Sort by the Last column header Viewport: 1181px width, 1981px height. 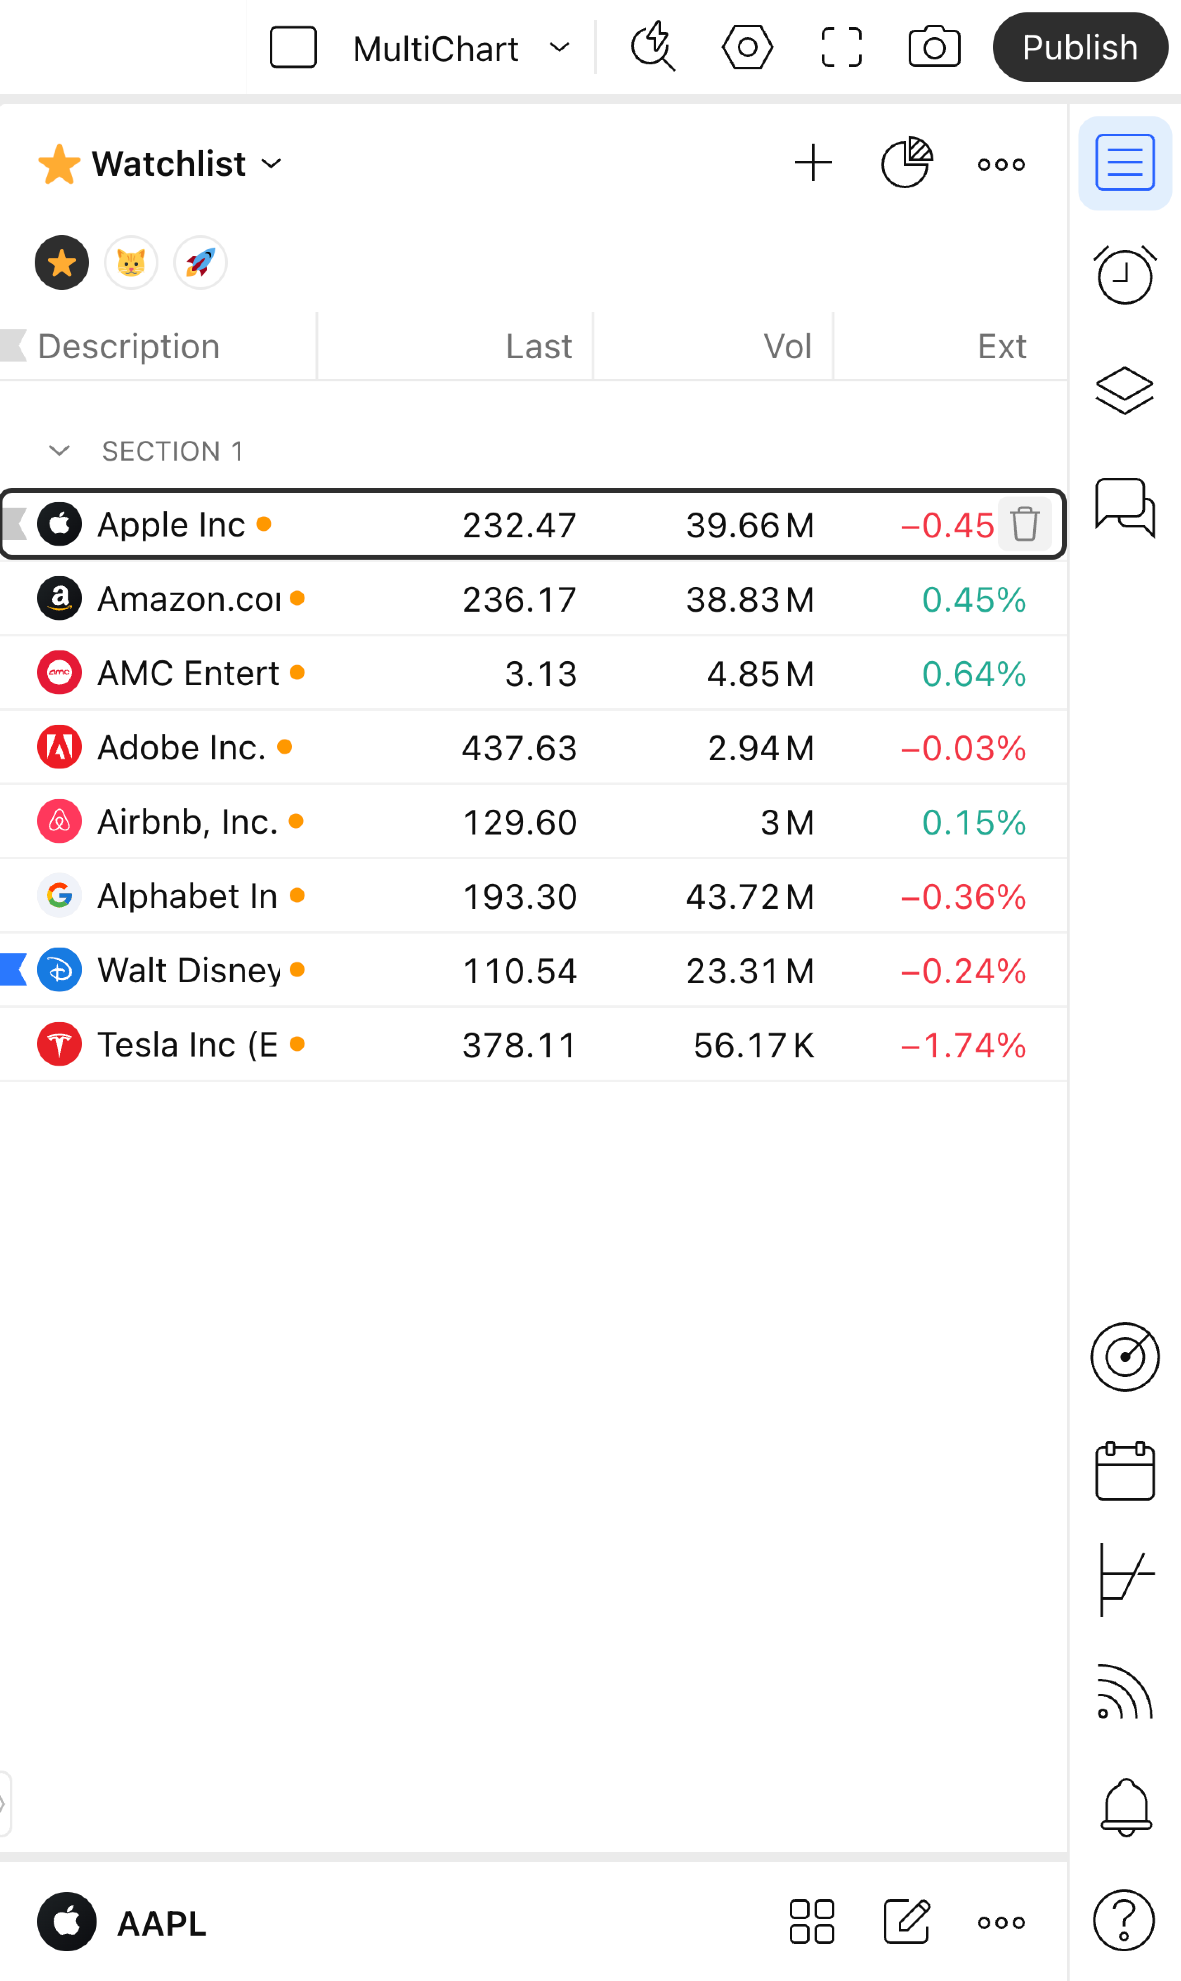(538, 346)
